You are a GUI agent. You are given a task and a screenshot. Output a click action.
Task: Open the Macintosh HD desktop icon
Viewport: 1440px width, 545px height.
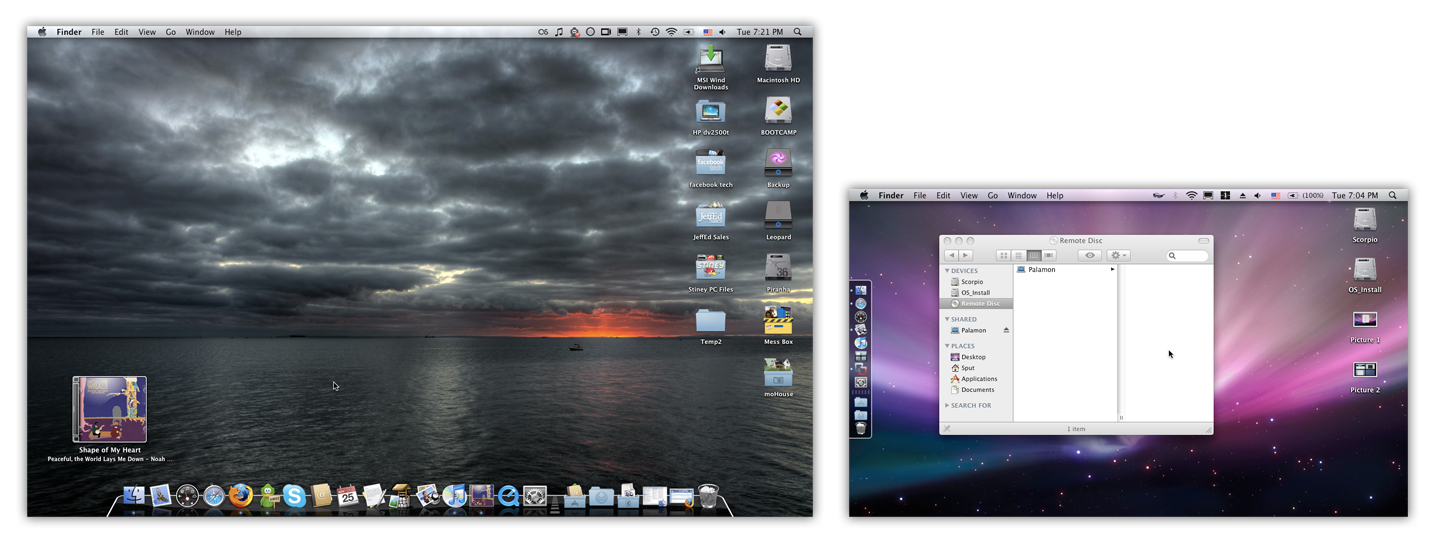click(778, 60)
